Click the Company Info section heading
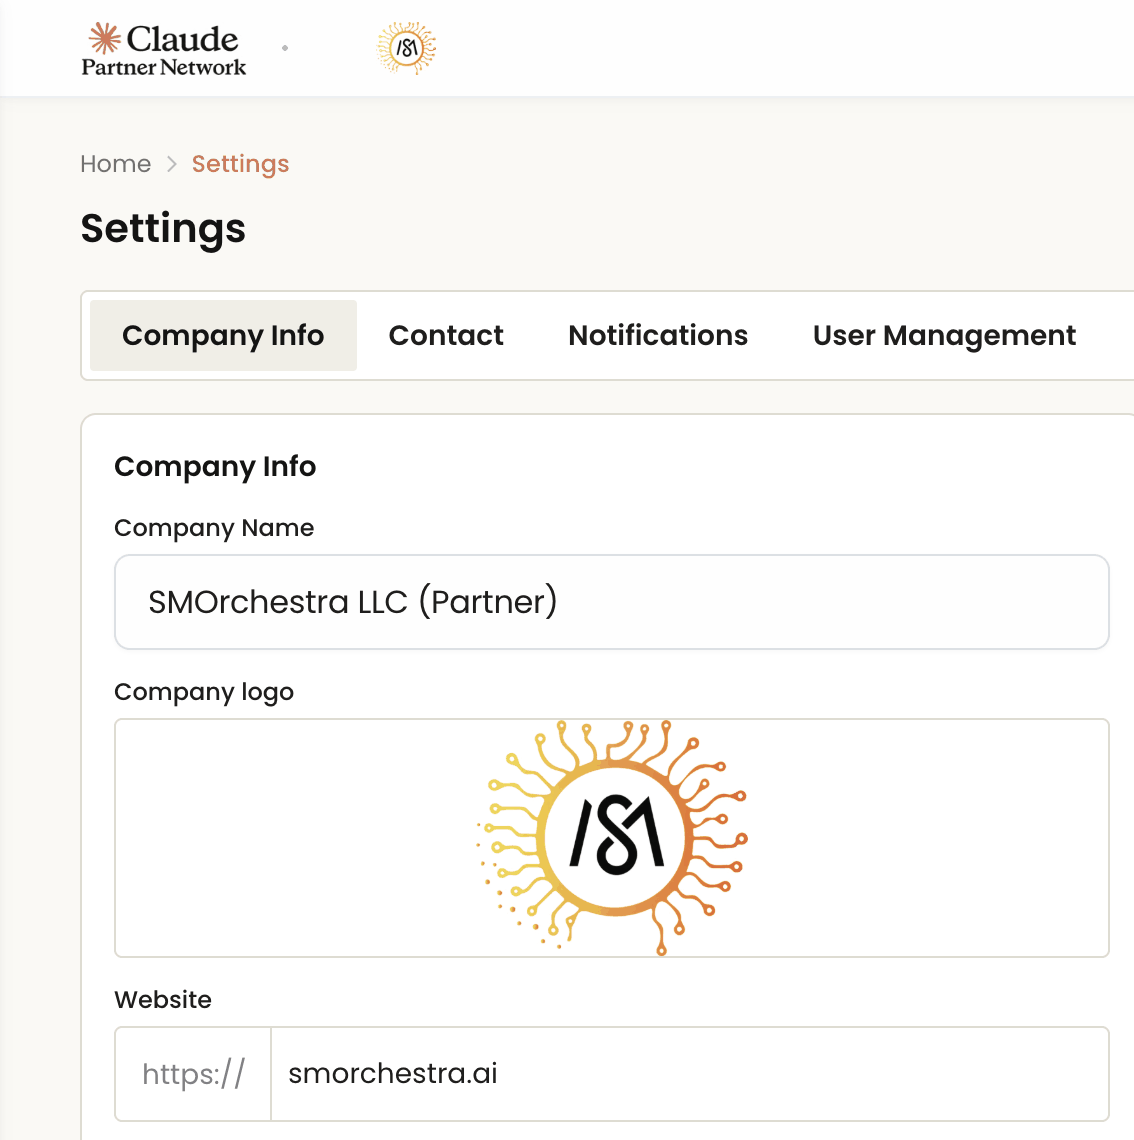Viewport: 1134px width, 1140px height. (215, 467)
